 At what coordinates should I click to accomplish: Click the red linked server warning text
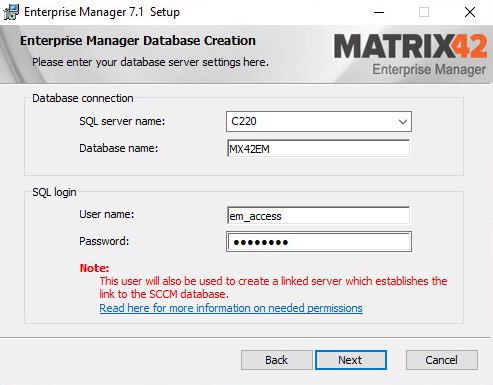pos(273,288)
